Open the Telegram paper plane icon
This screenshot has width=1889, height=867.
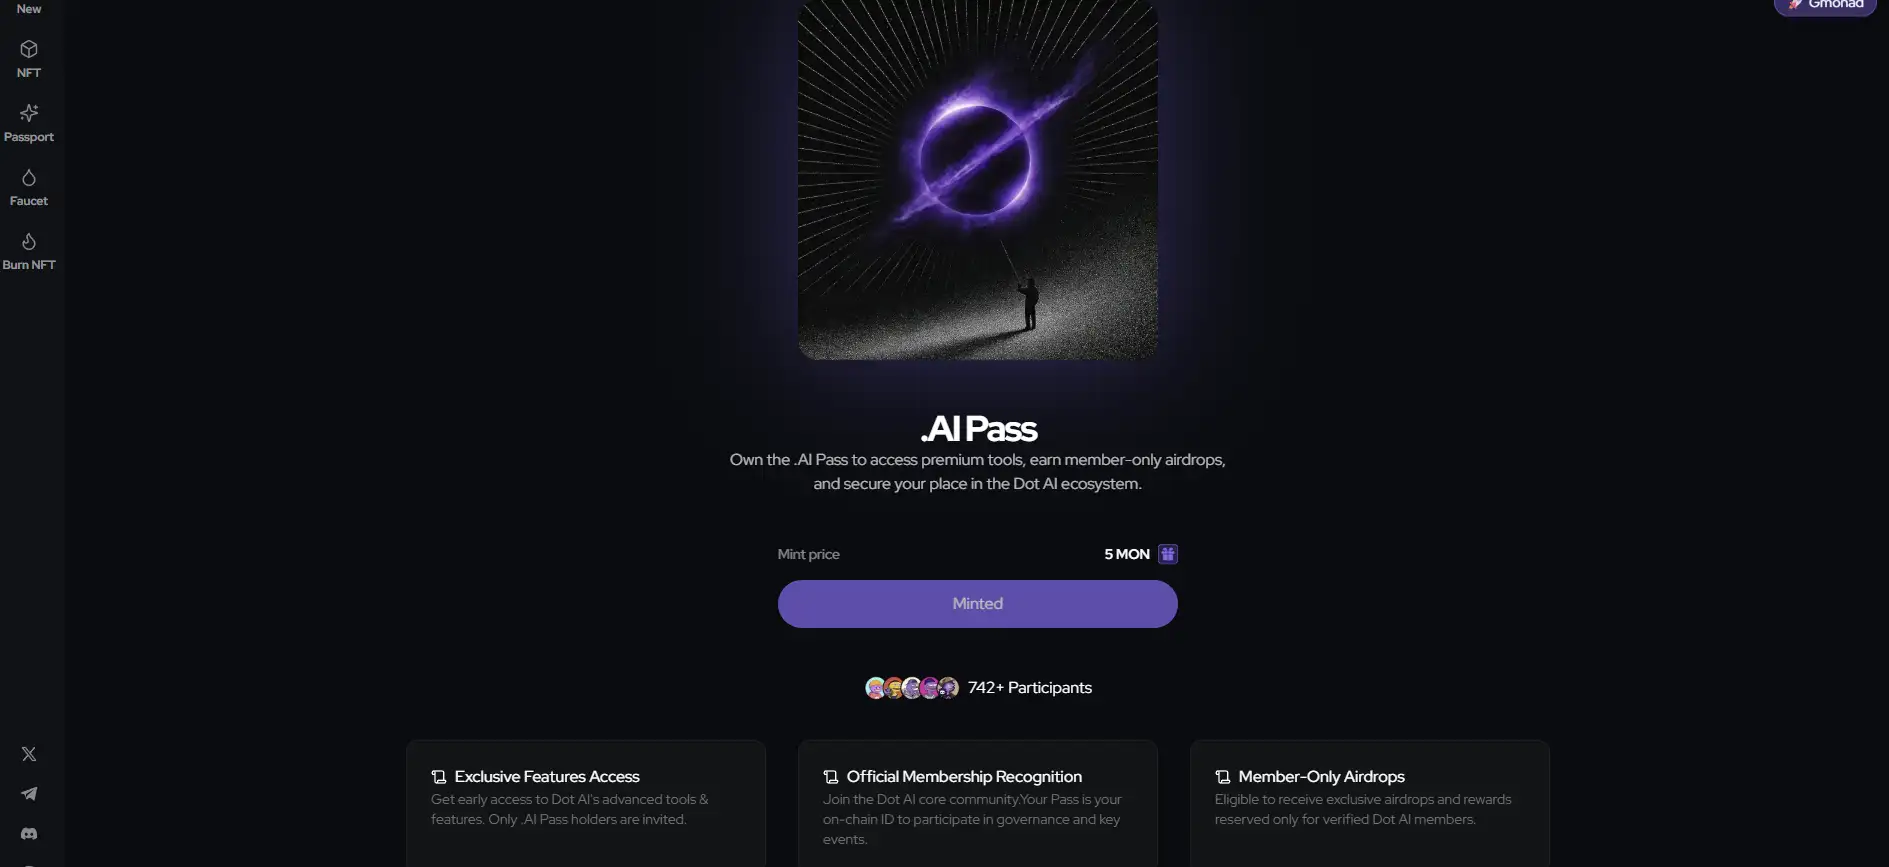[x=29, y=794]
